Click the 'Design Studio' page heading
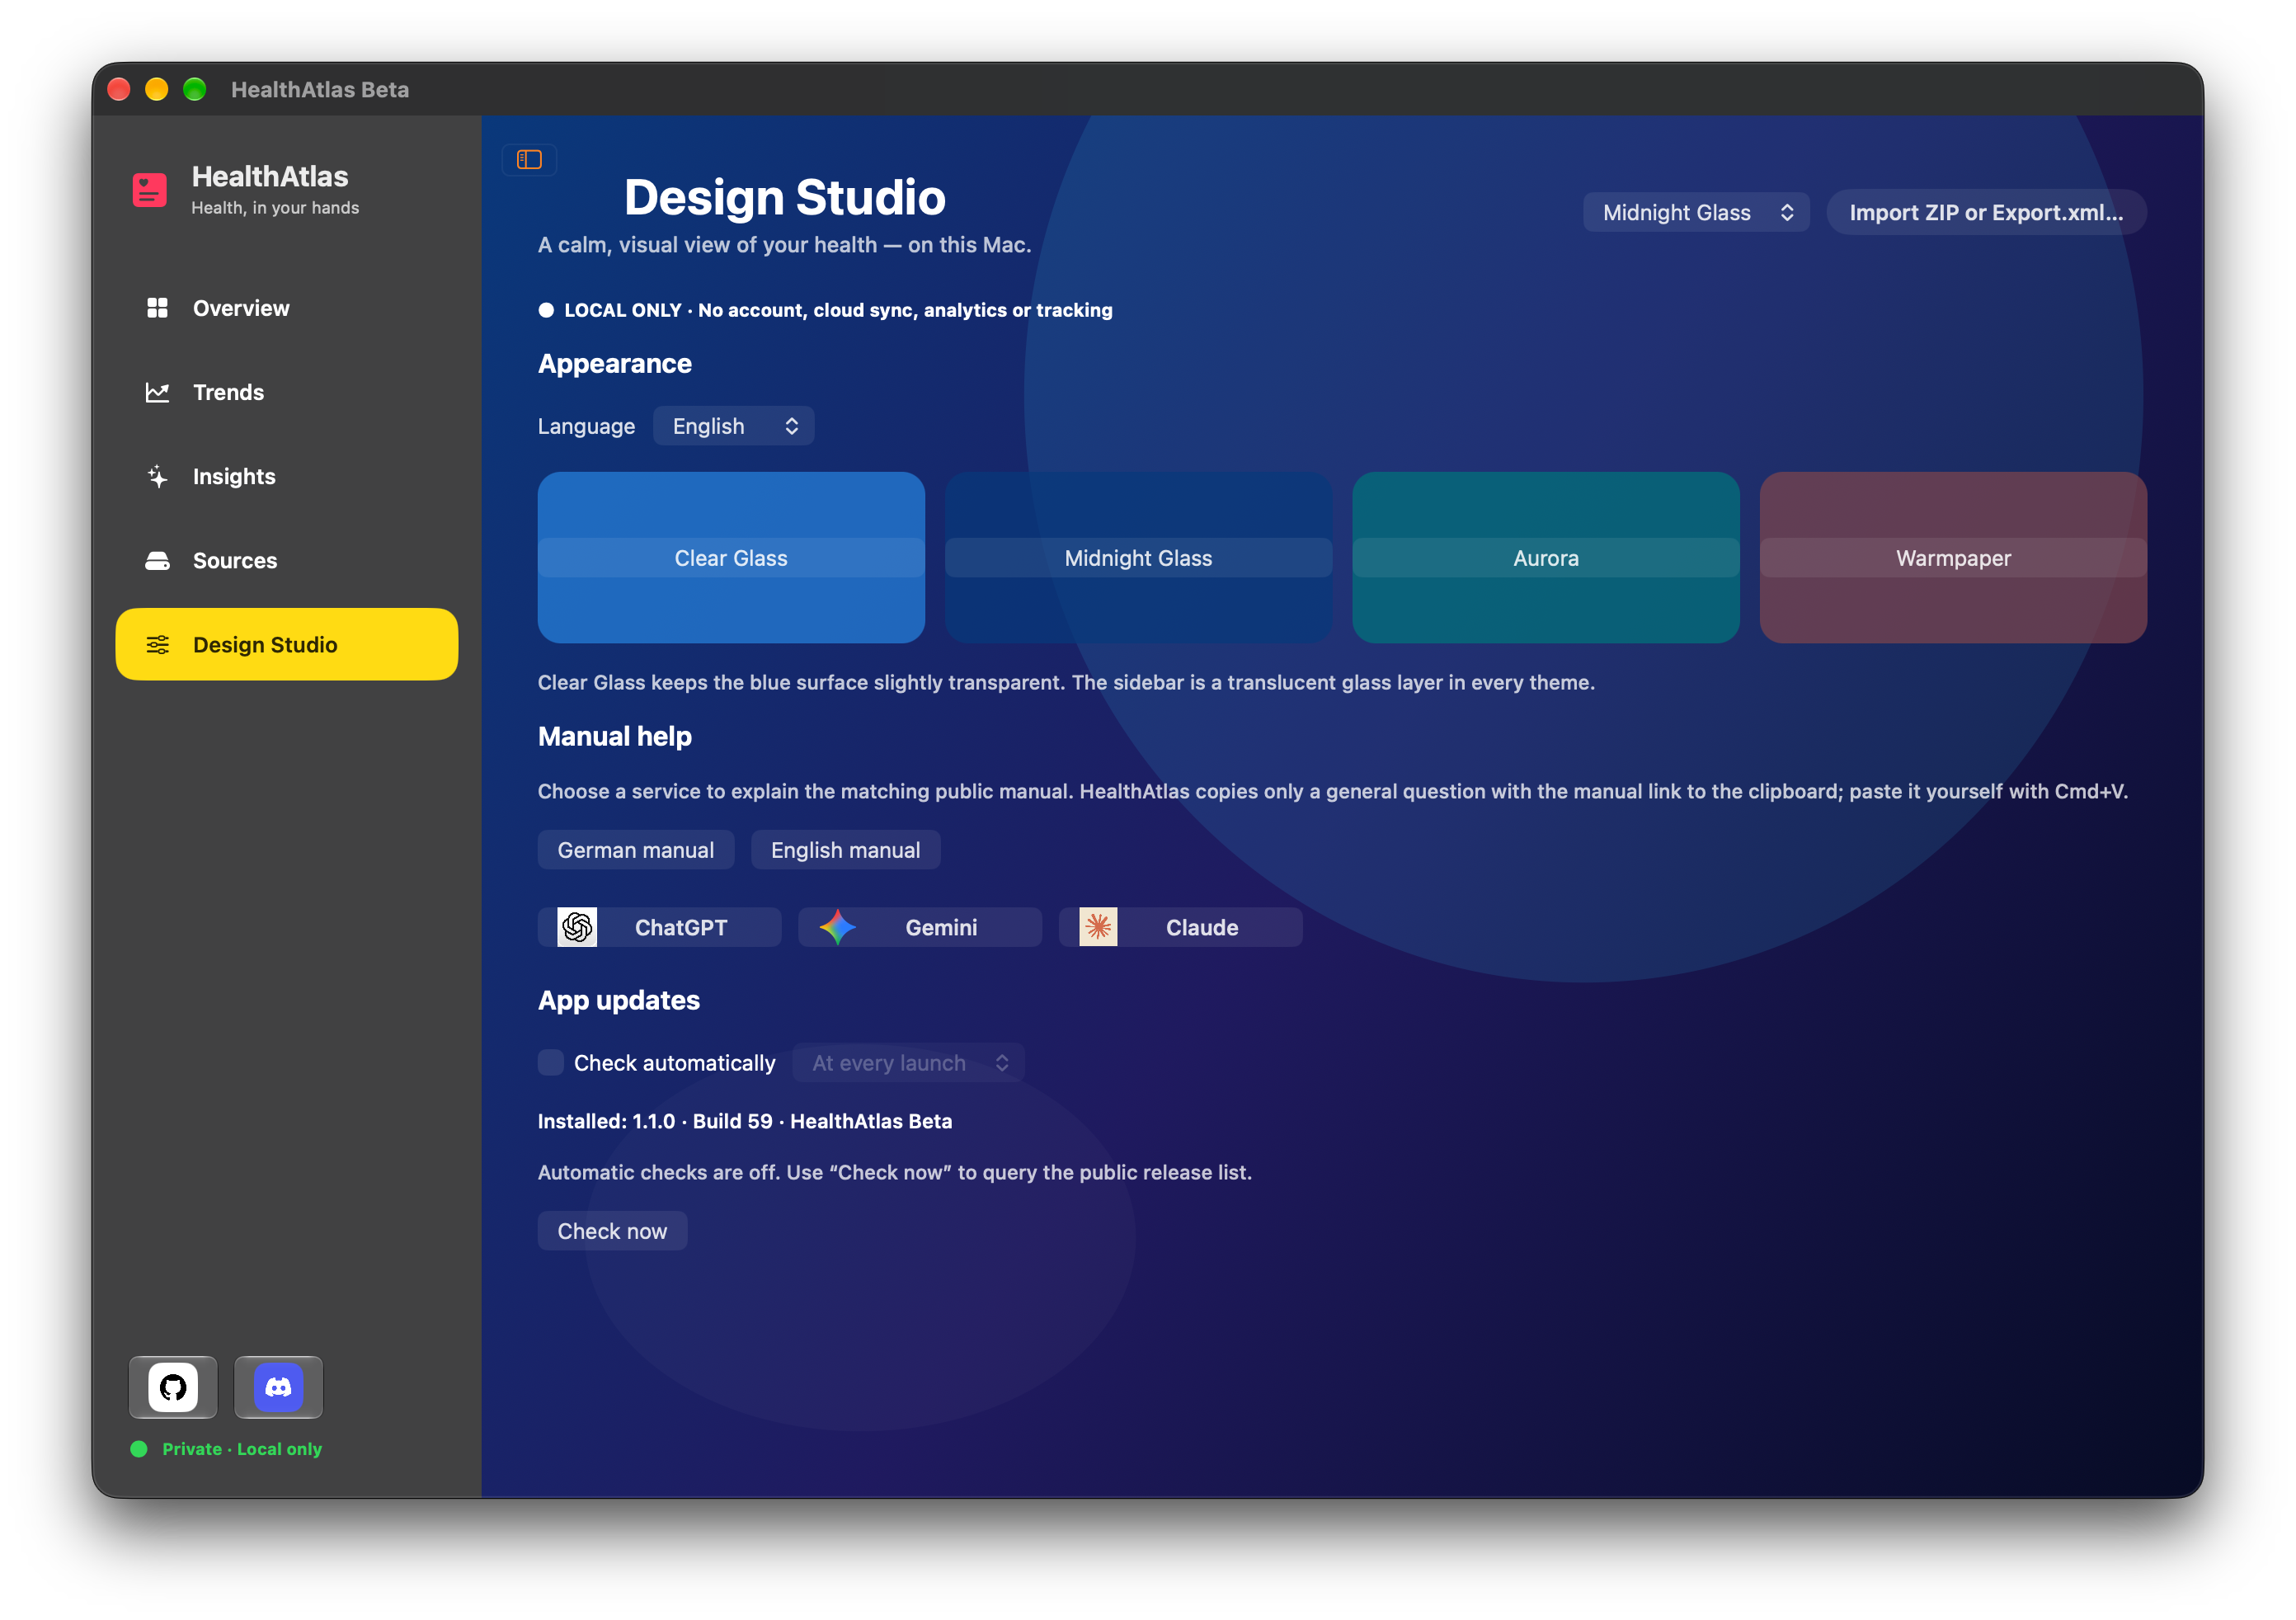The image size is (2296, 1620). 784,197
